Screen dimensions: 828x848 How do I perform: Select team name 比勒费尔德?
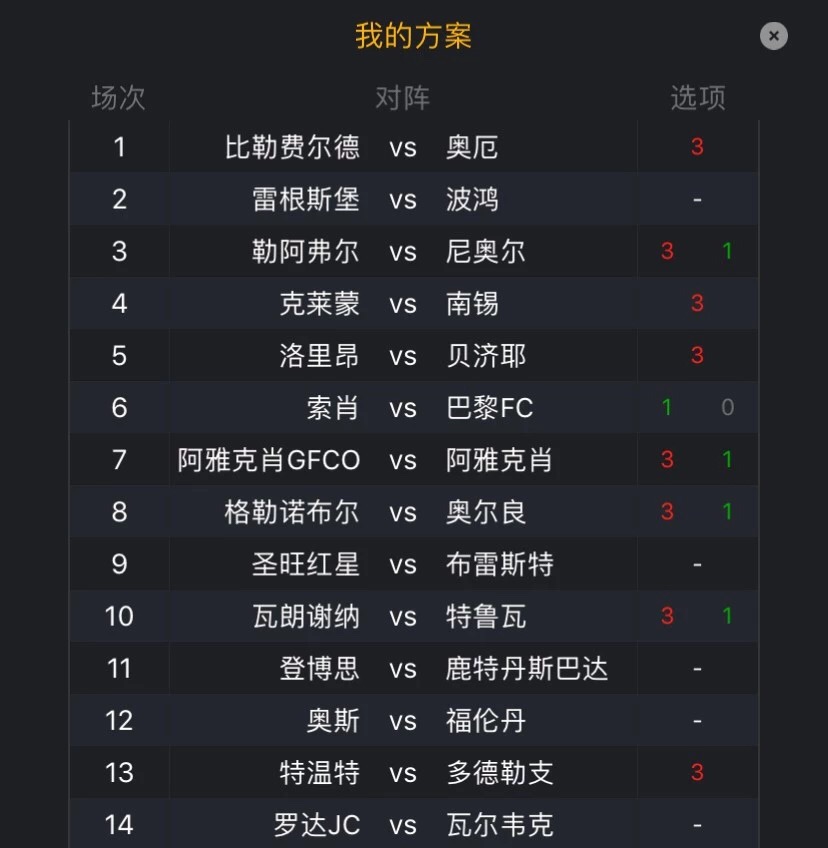(x=292, y=147)
